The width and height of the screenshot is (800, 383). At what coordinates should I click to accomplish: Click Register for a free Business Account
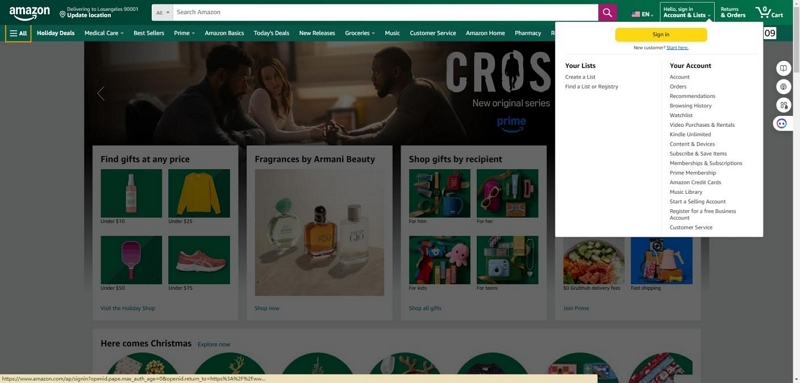[703, 214]
